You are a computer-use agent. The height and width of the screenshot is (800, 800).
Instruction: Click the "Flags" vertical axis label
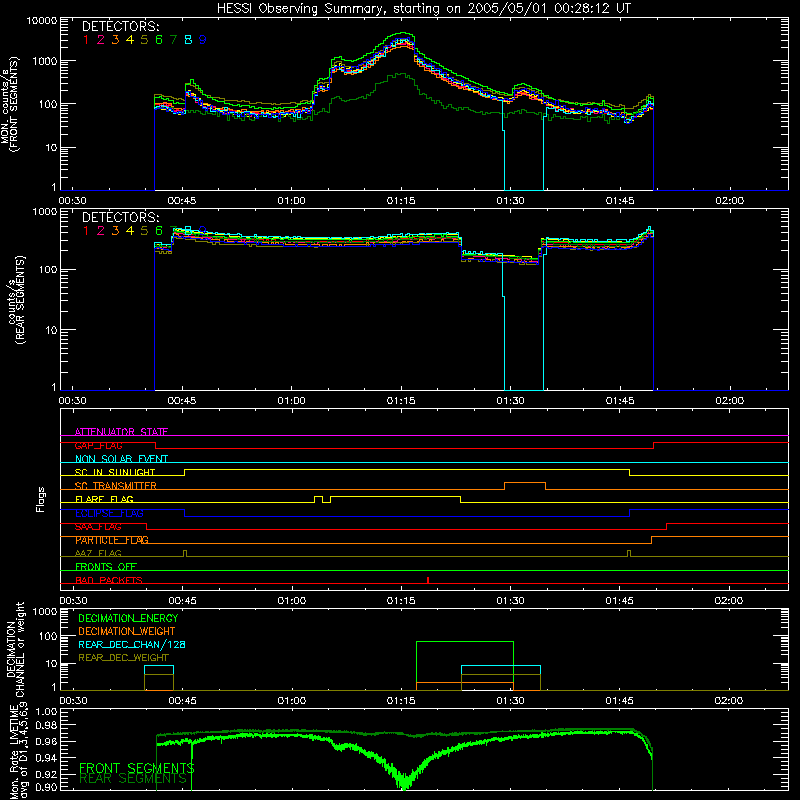click(x=41, y=499)
